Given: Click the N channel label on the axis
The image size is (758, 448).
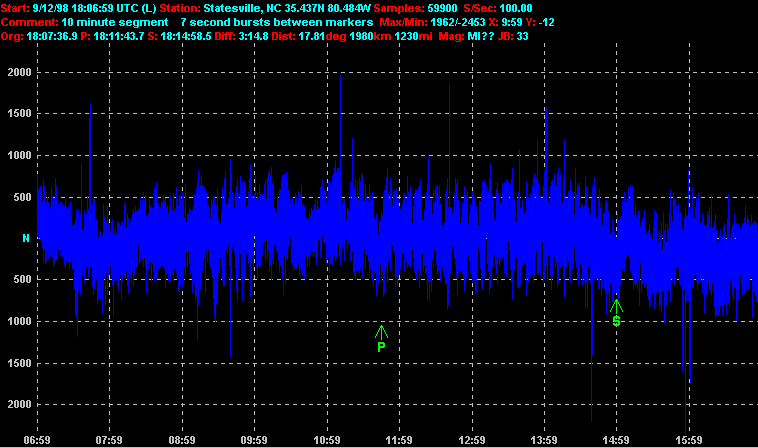Looking at the screenshot, I should (26, 238).
